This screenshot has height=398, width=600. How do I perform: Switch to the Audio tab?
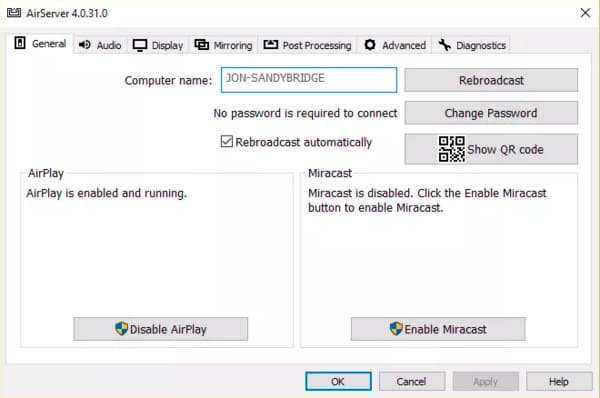(100, 45)
